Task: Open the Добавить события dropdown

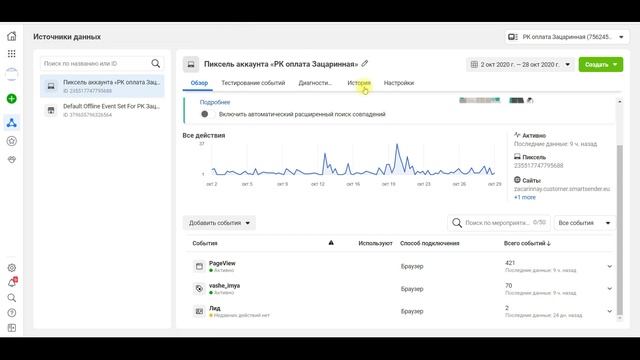Action: [x=219, y=223]
